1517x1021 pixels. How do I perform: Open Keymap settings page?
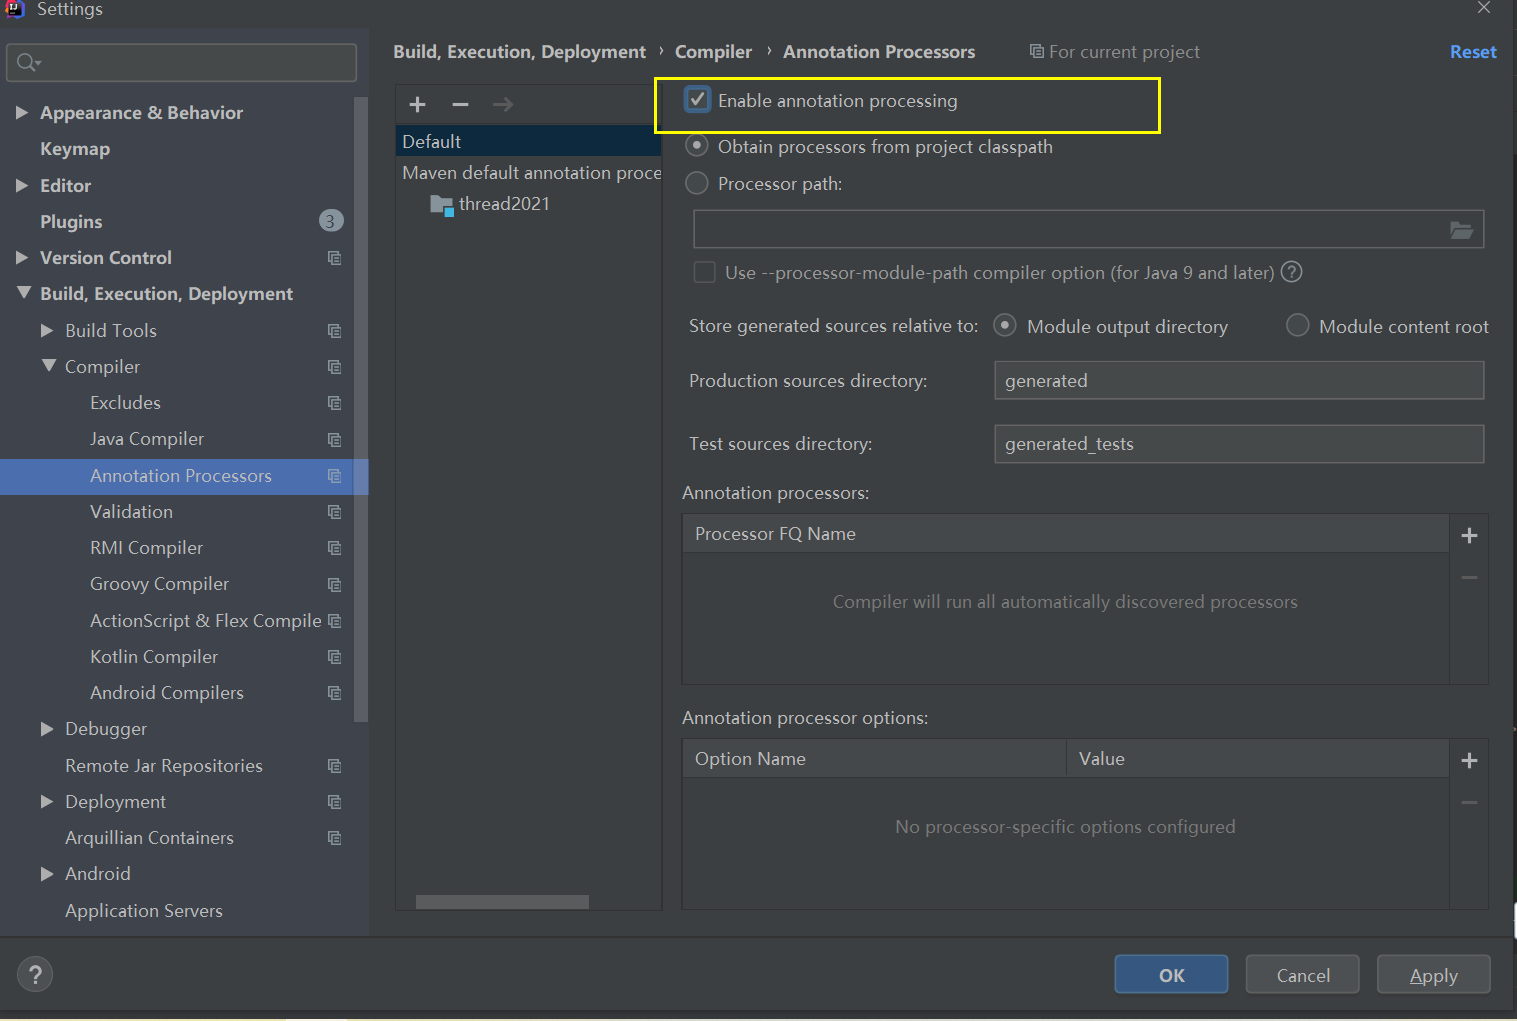pos(75,149)
